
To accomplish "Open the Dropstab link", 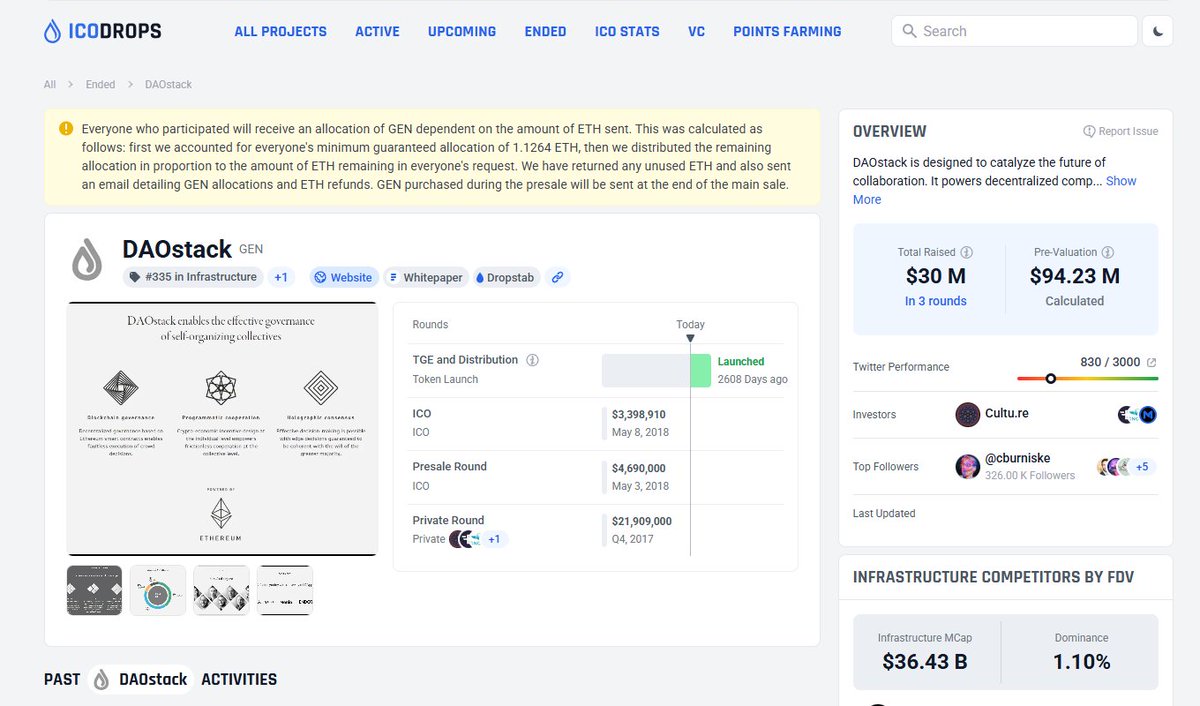I will pos(506,277).
